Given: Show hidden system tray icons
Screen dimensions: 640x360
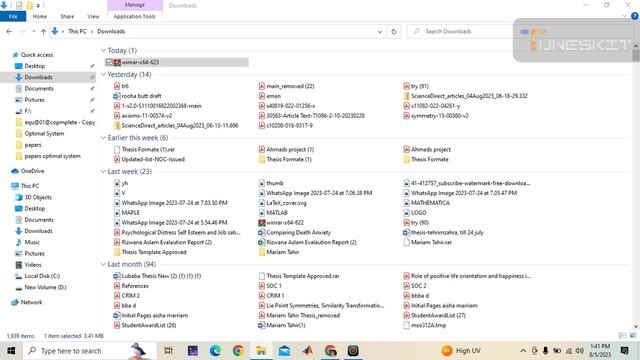Looking at the screenshot, I should [523, 351].
